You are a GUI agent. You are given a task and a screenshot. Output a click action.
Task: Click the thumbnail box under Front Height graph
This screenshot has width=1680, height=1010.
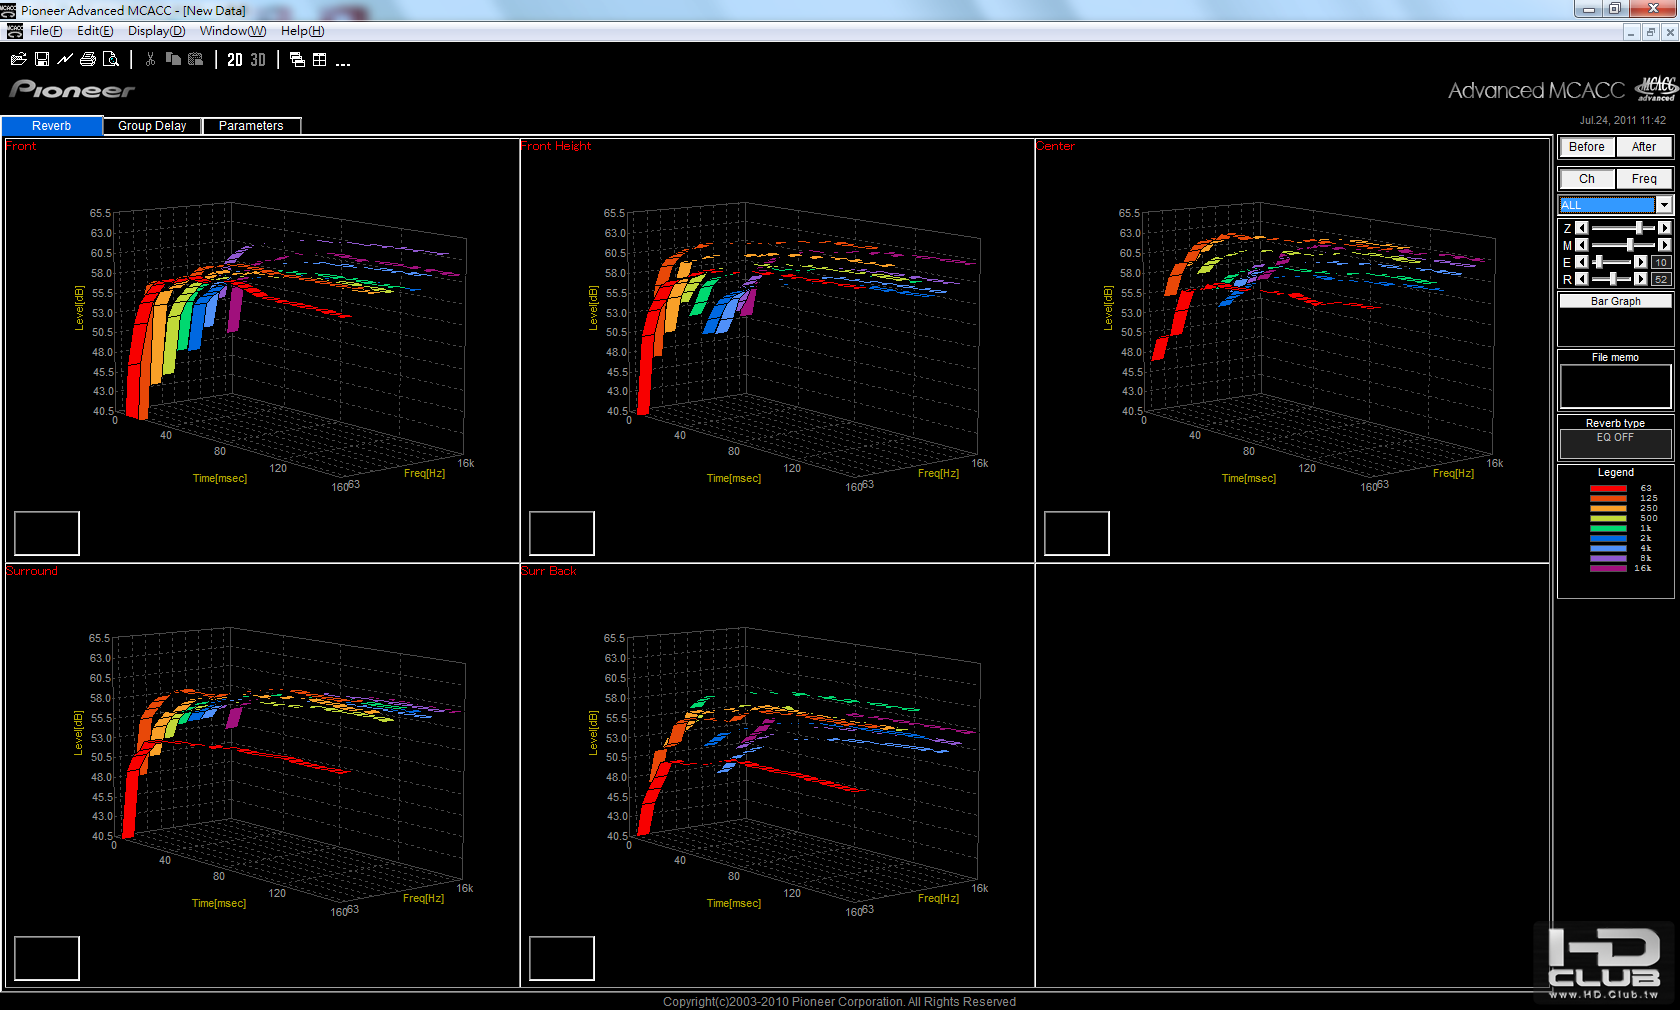pos(562,533)
